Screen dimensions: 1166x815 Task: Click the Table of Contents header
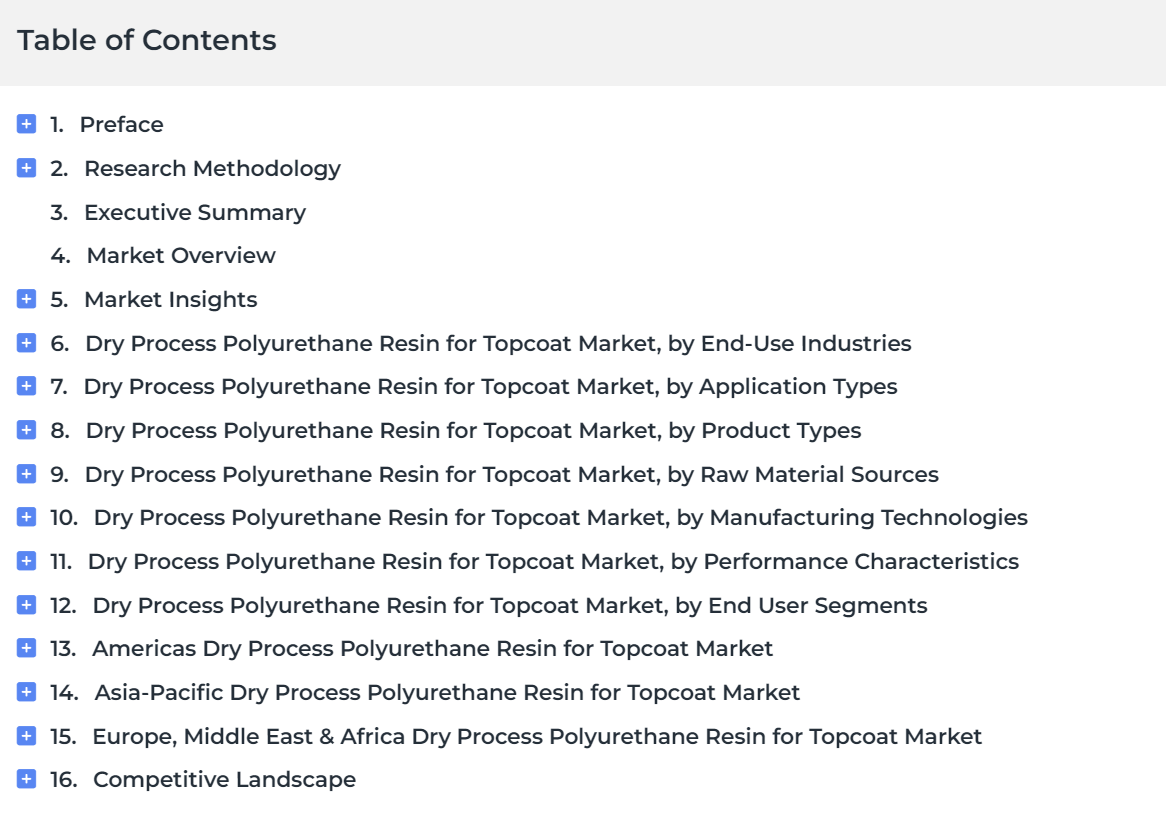146,40
